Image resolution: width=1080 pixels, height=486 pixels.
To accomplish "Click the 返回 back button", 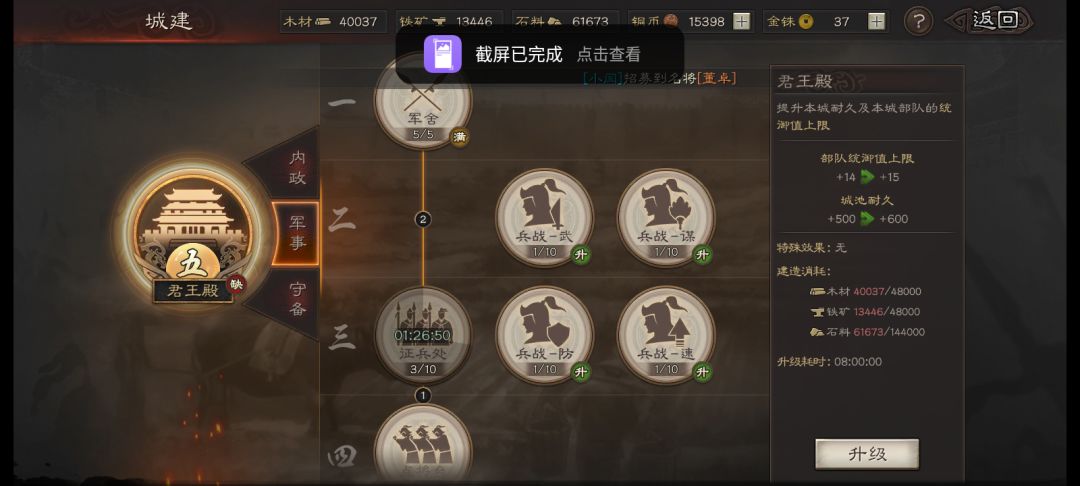I will [994, 20].
